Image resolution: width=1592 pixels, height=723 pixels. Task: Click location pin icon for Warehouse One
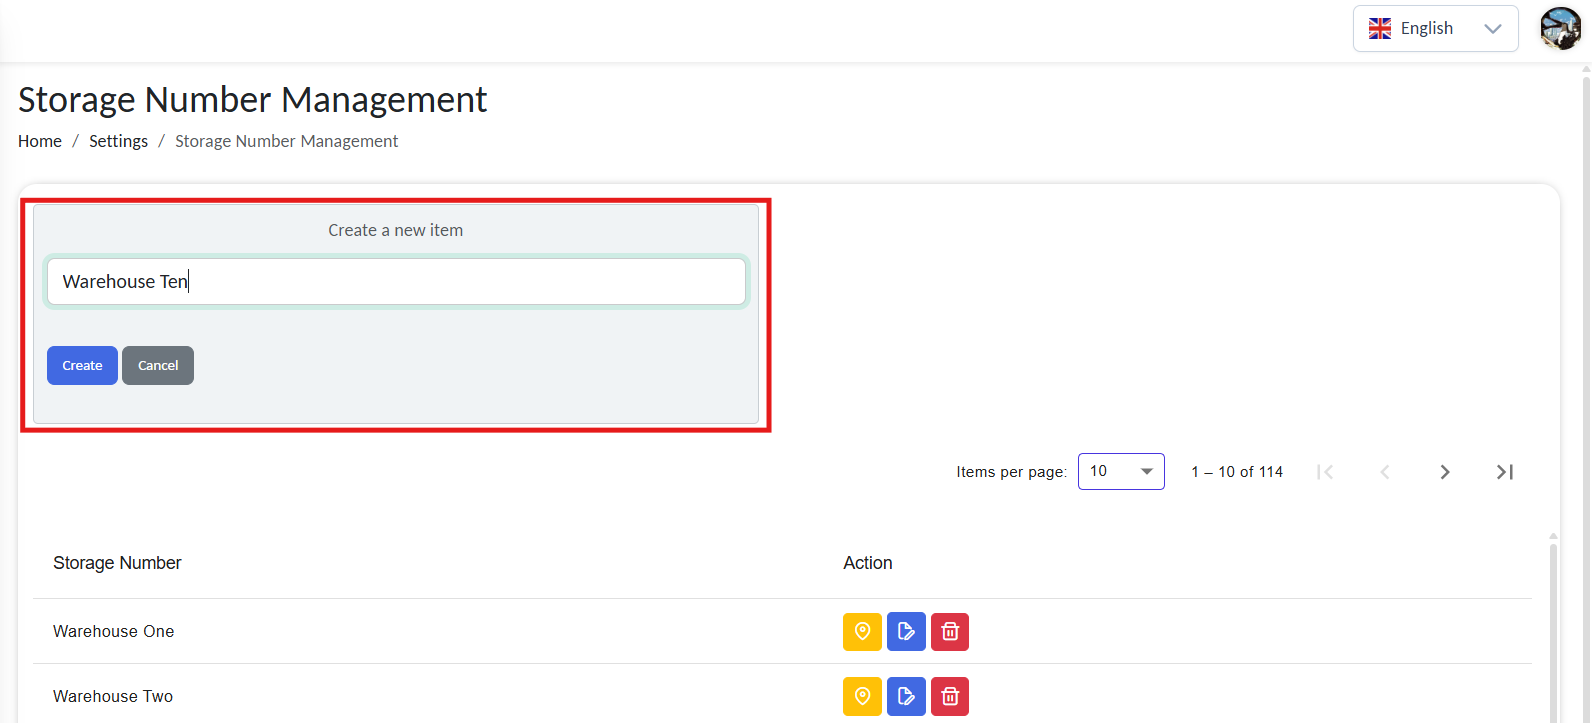pos(862,632)
